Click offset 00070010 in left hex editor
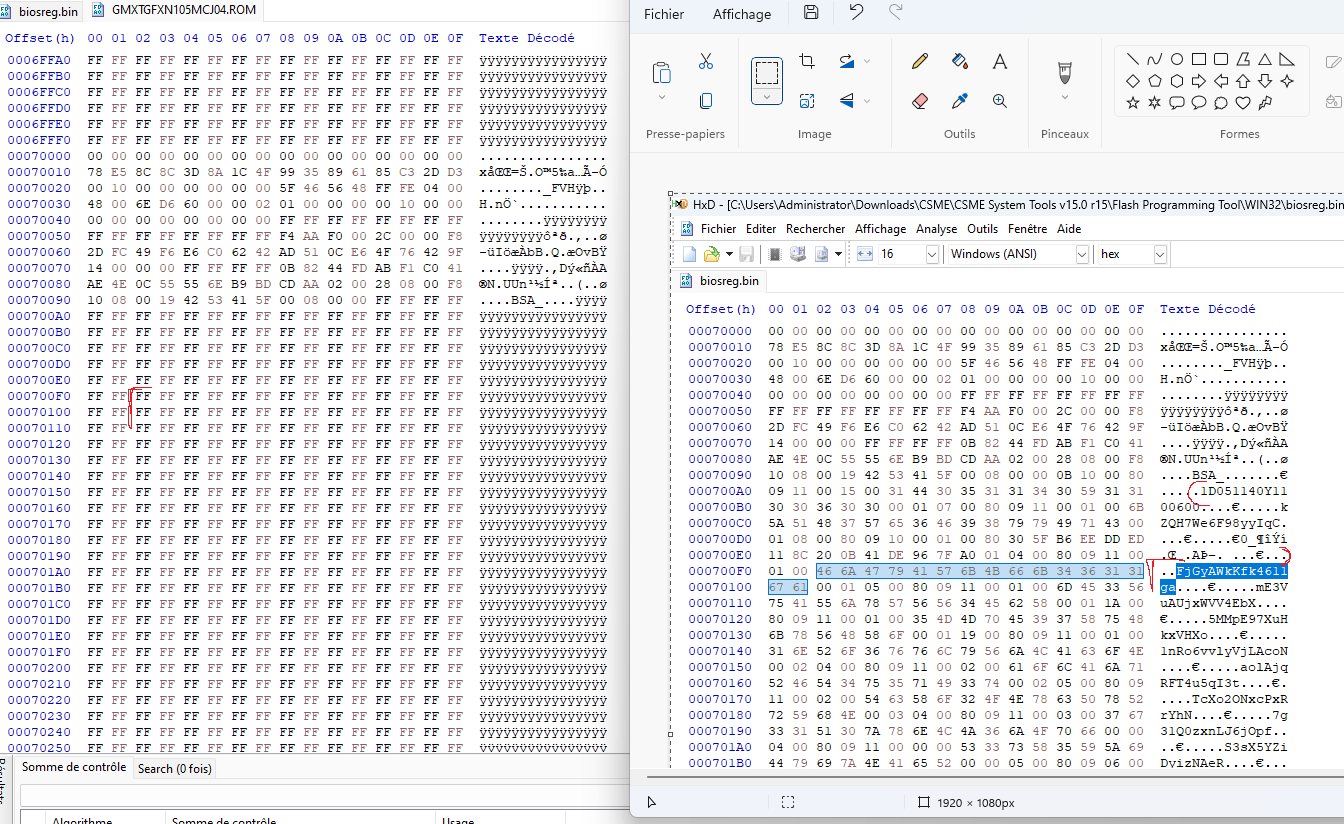The height and width of the screenshot is (824, 1344). (39, 172)
